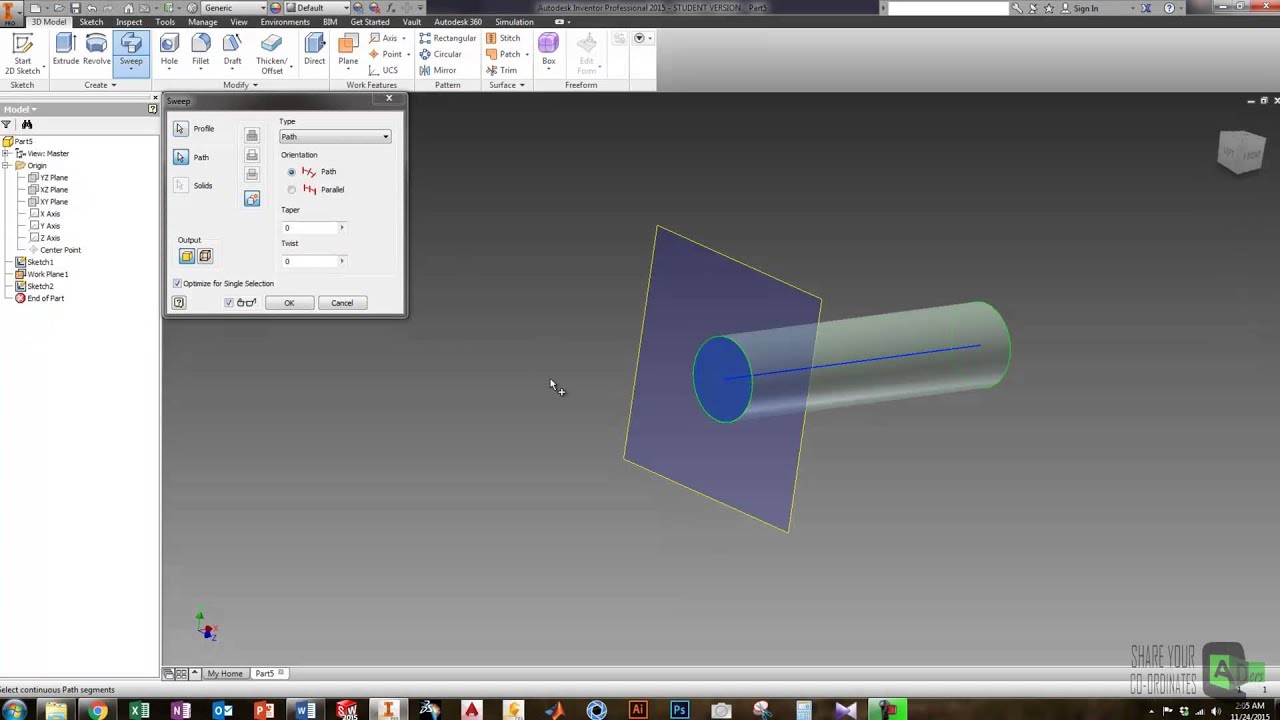Image resolution: width=1280 pixels, height=720 pixels.
Task: Click the Taper value field
Action: 309,228
